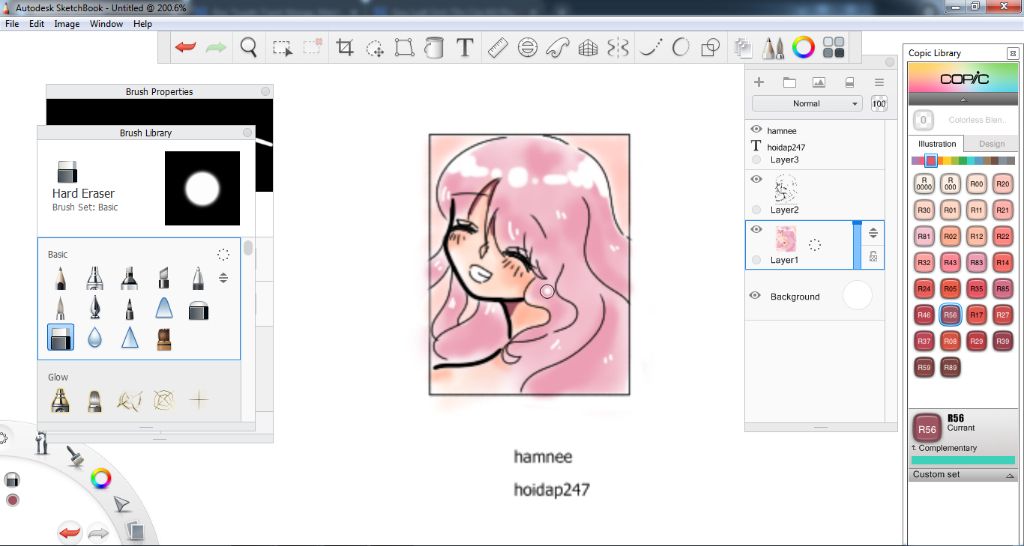Toggle visibility of Background layer

click(755, 295)
